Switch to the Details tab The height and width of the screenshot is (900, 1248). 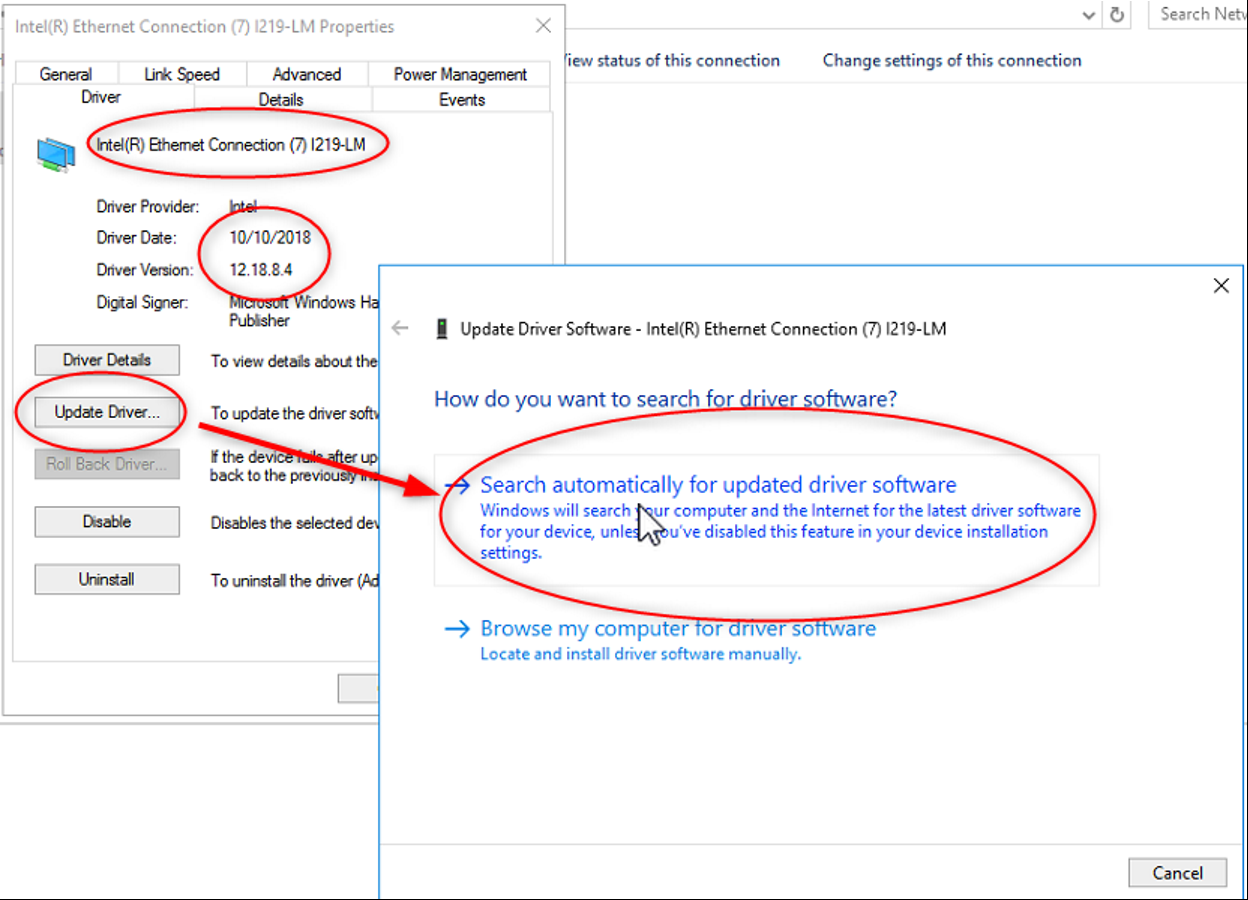click(x=281, y=100)
